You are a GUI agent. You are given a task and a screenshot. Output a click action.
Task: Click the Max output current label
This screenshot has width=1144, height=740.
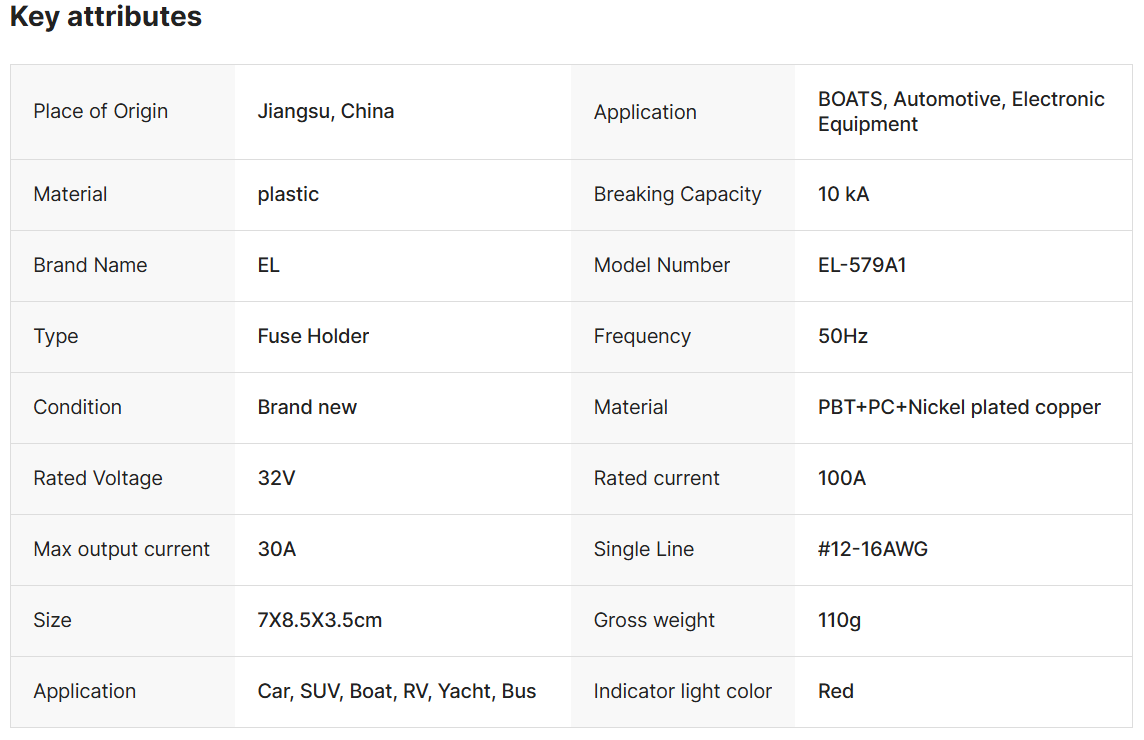click(121, 549)
